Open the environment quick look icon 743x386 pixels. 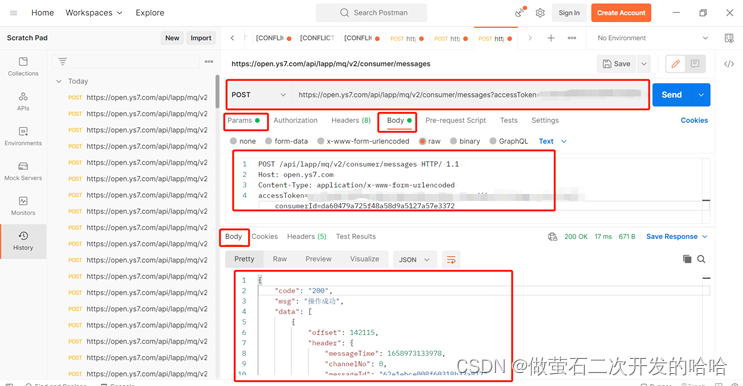[729, 38]
